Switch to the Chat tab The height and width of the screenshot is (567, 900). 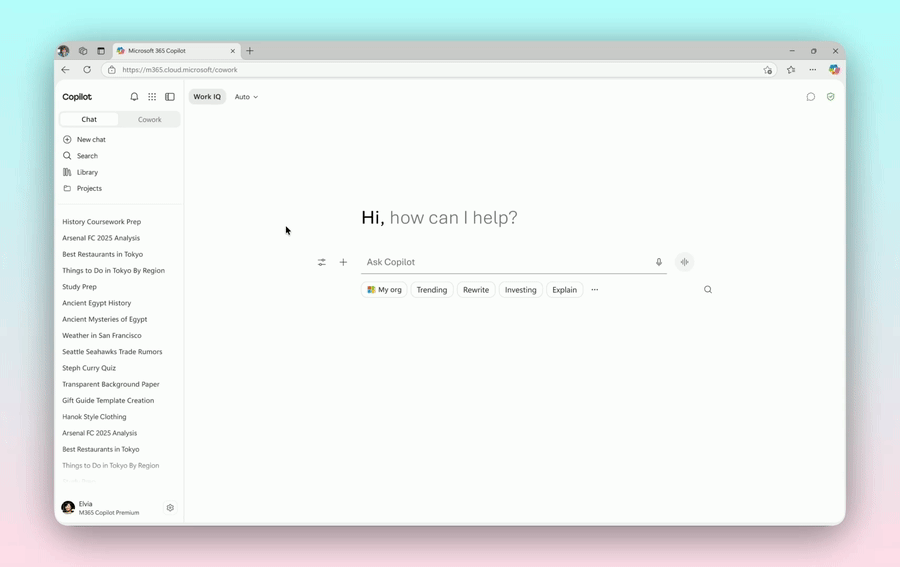coord(89,119)
